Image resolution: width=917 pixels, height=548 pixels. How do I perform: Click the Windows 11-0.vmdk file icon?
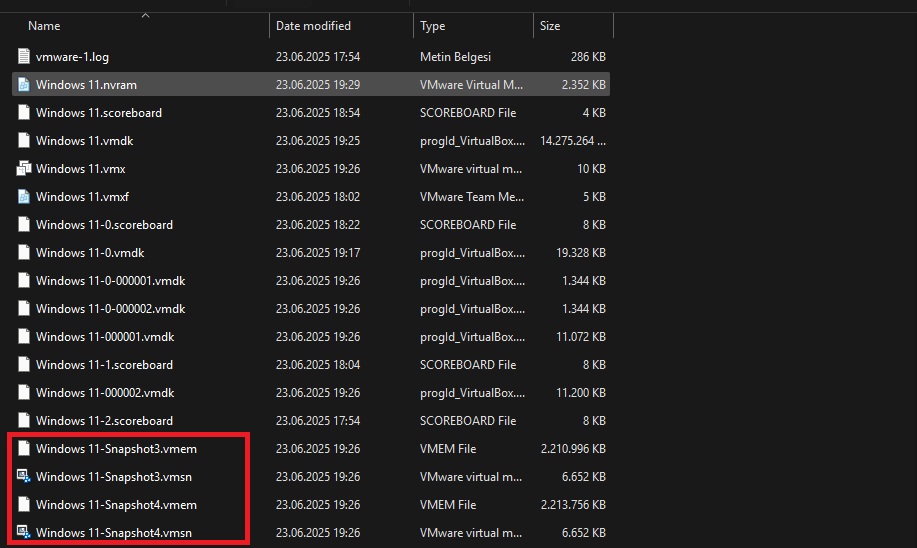click(23, 253)
